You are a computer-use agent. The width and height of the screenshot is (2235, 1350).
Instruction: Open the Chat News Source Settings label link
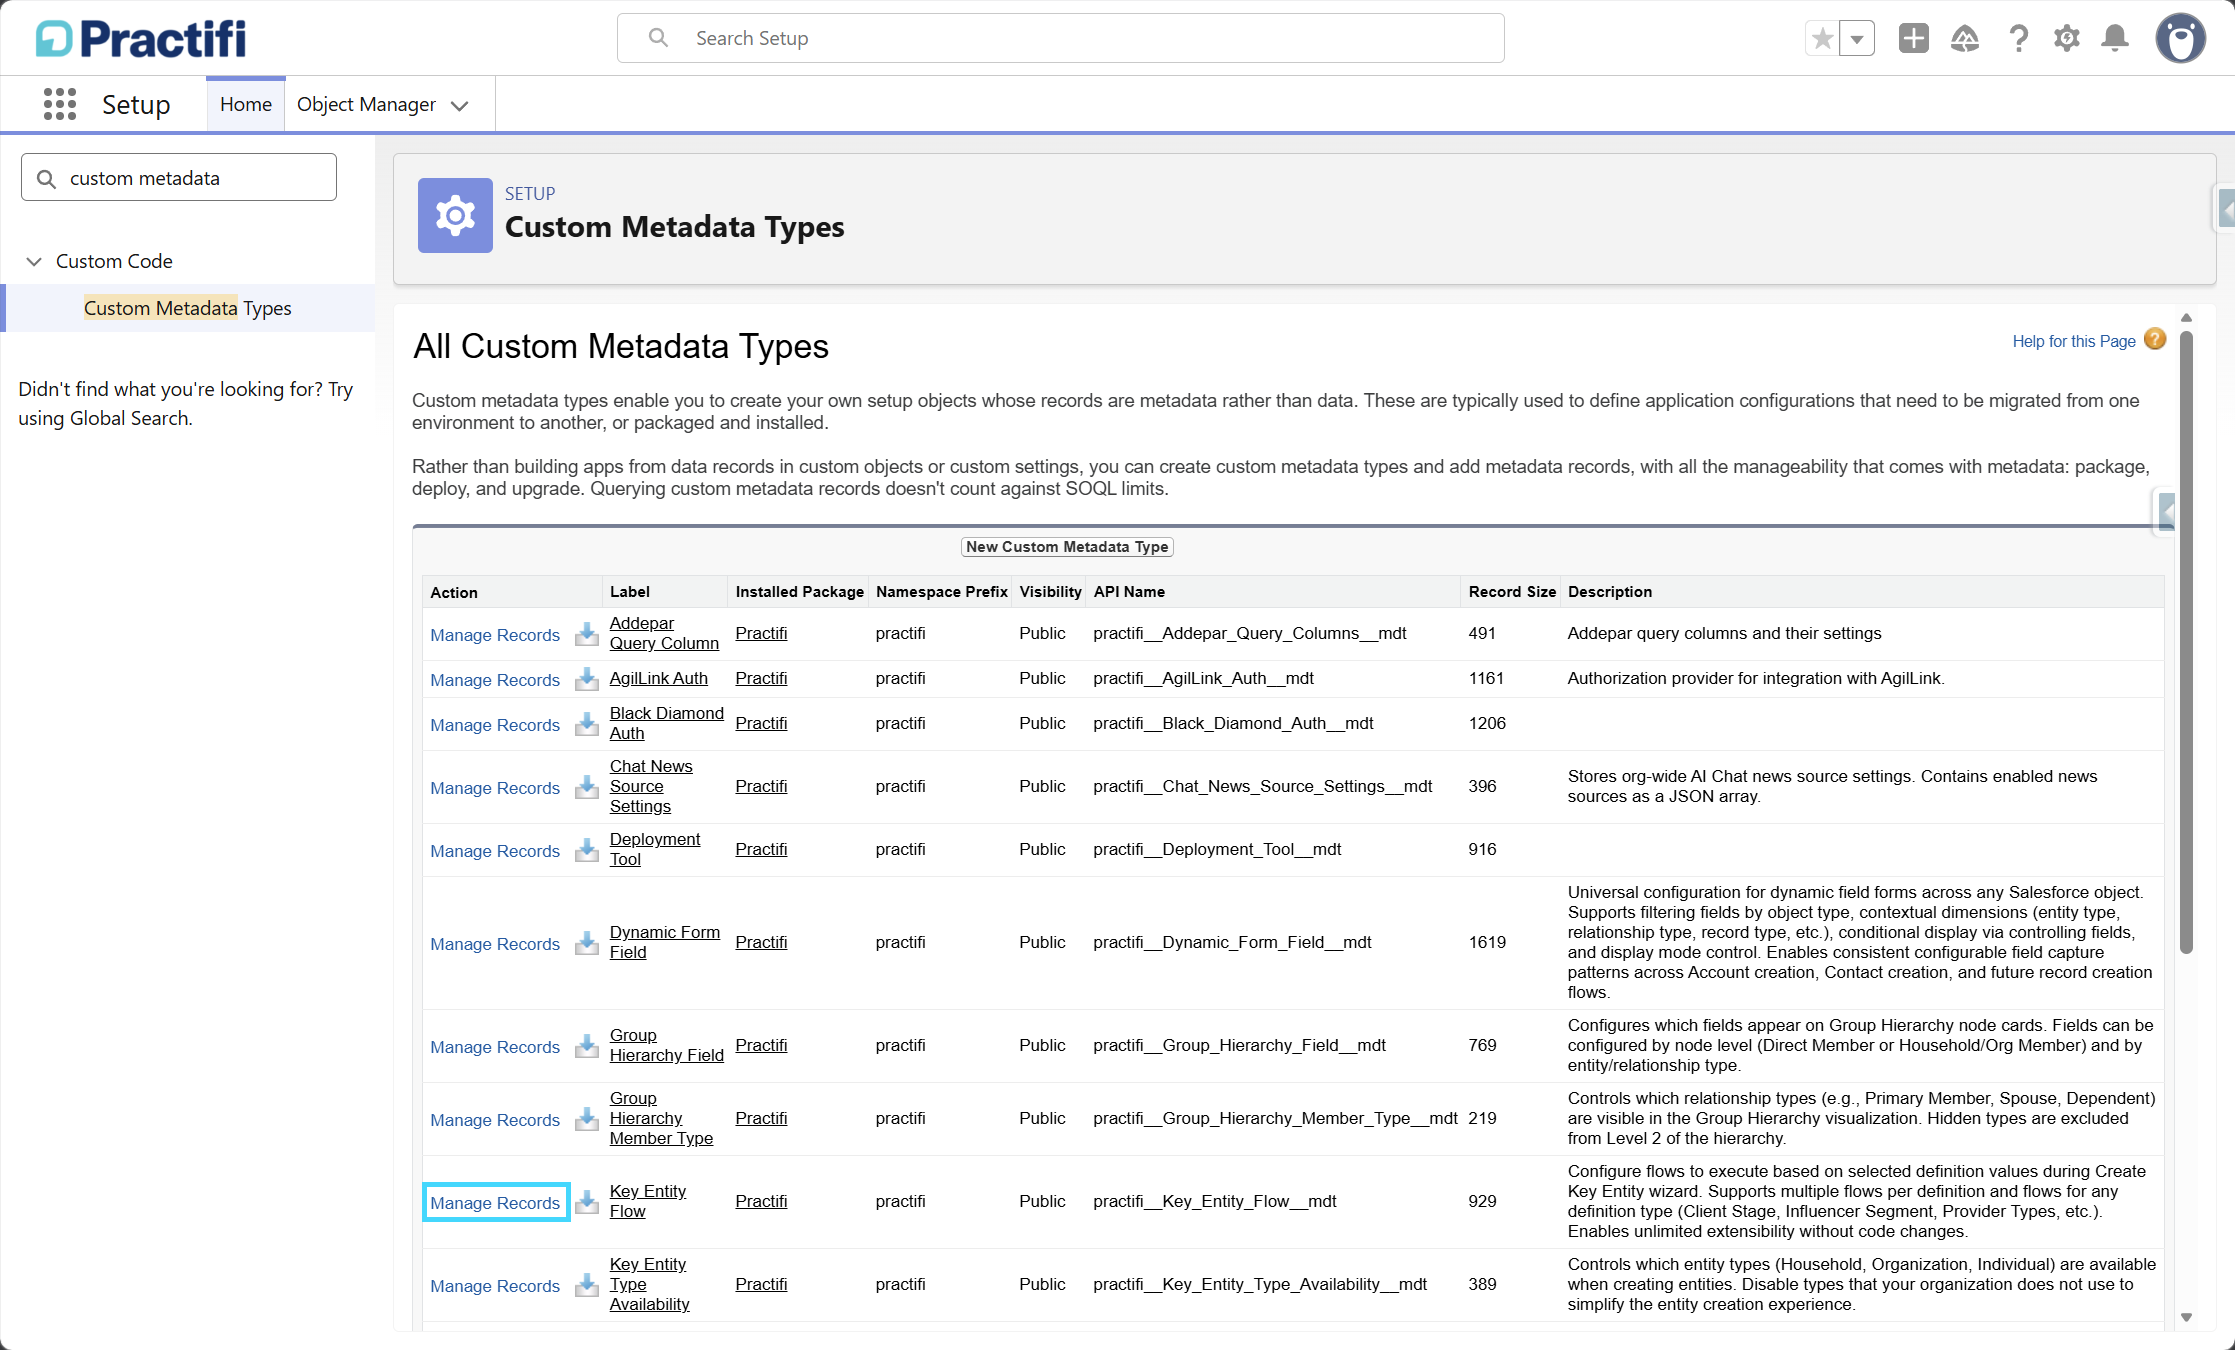(x=651, y=786)
